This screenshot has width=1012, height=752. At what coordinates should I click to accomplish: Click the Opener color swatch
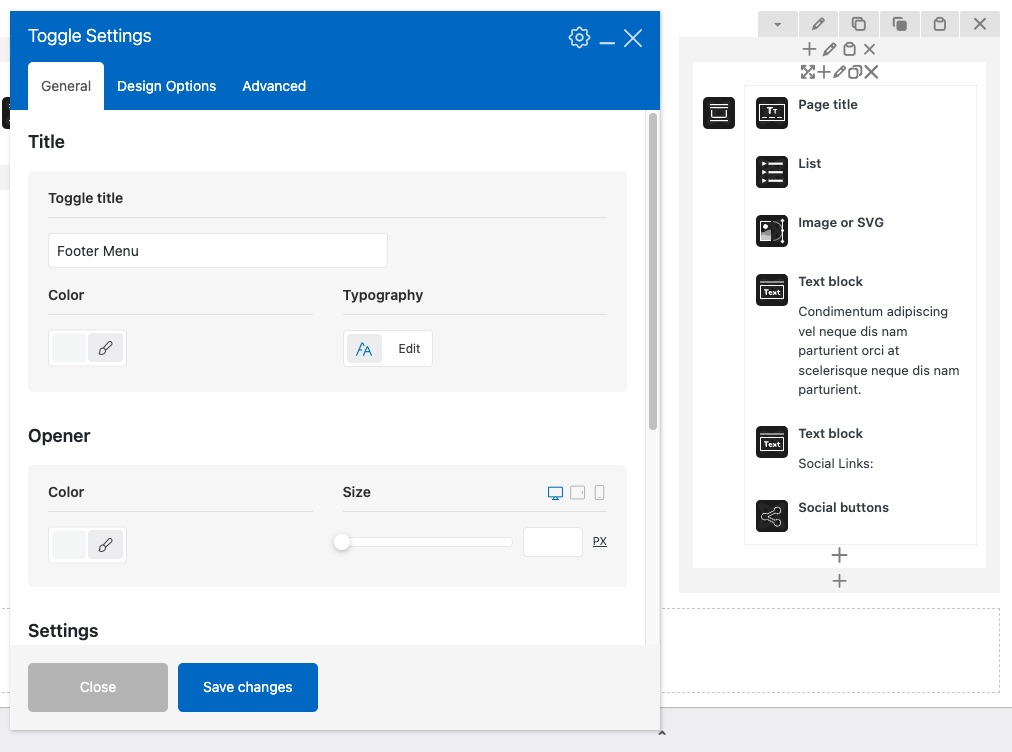tap(69, 545)
